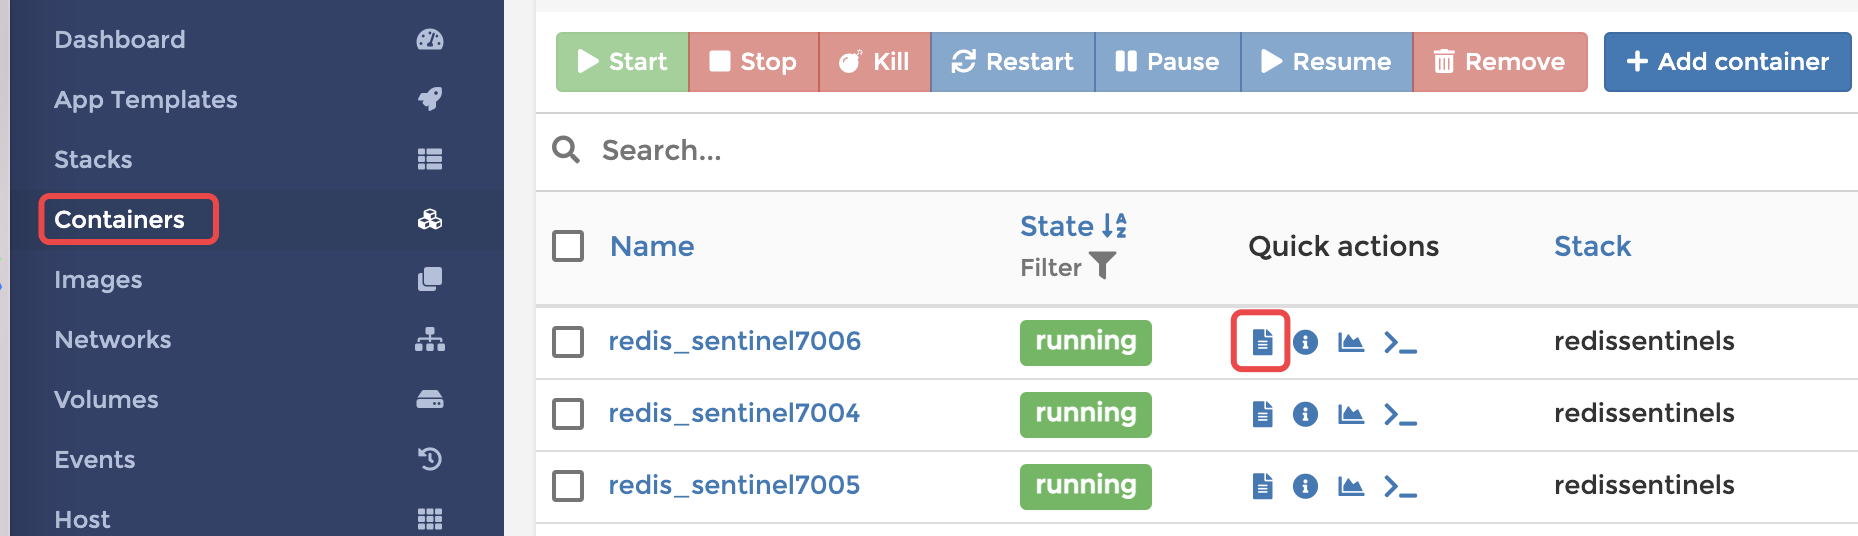The width and height of the screenshot is (1858, 536).
Task: Open logs icon for redis_sentinel7005
Action: coord(1262,486)
